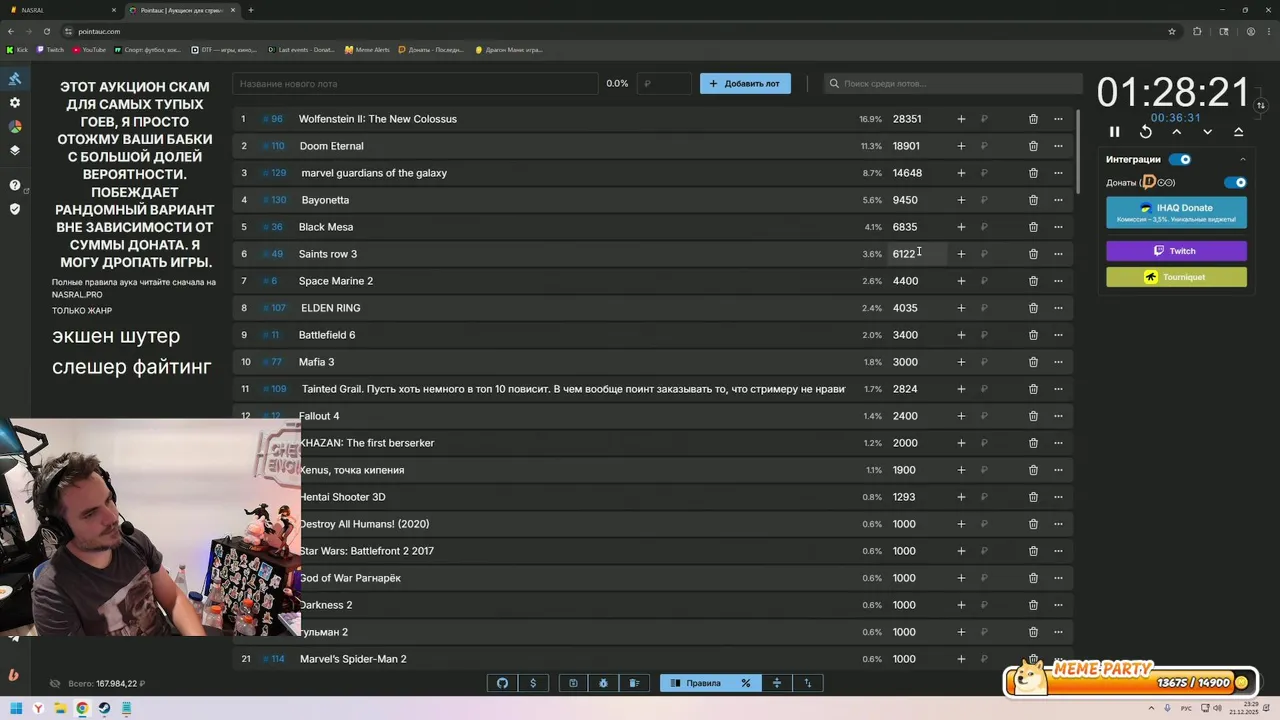Screen dimensions: 1280x720
Task: Open the Kick bookmark
Action: pos(17,49)
